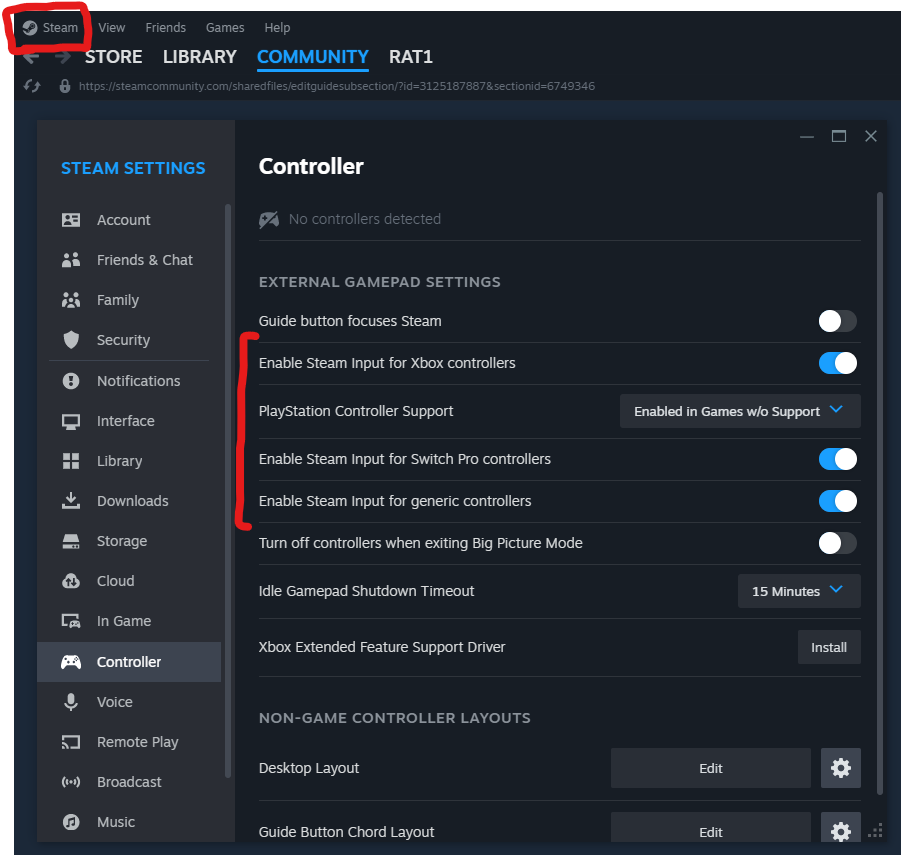This screenshot has height=855, width=901.
Task: Toggle turn off controllers exiting Big Picture
Action: (x=837, y=543)
